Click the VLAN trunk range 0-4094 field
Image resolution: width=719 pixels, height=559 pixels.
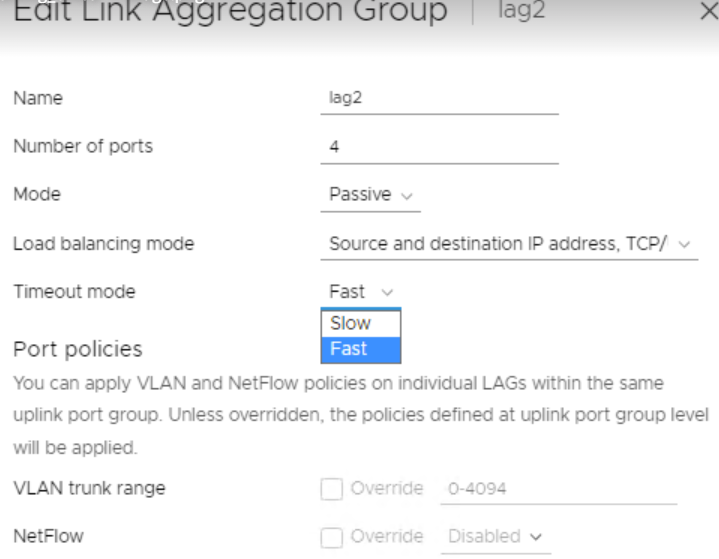coord(559,489)
